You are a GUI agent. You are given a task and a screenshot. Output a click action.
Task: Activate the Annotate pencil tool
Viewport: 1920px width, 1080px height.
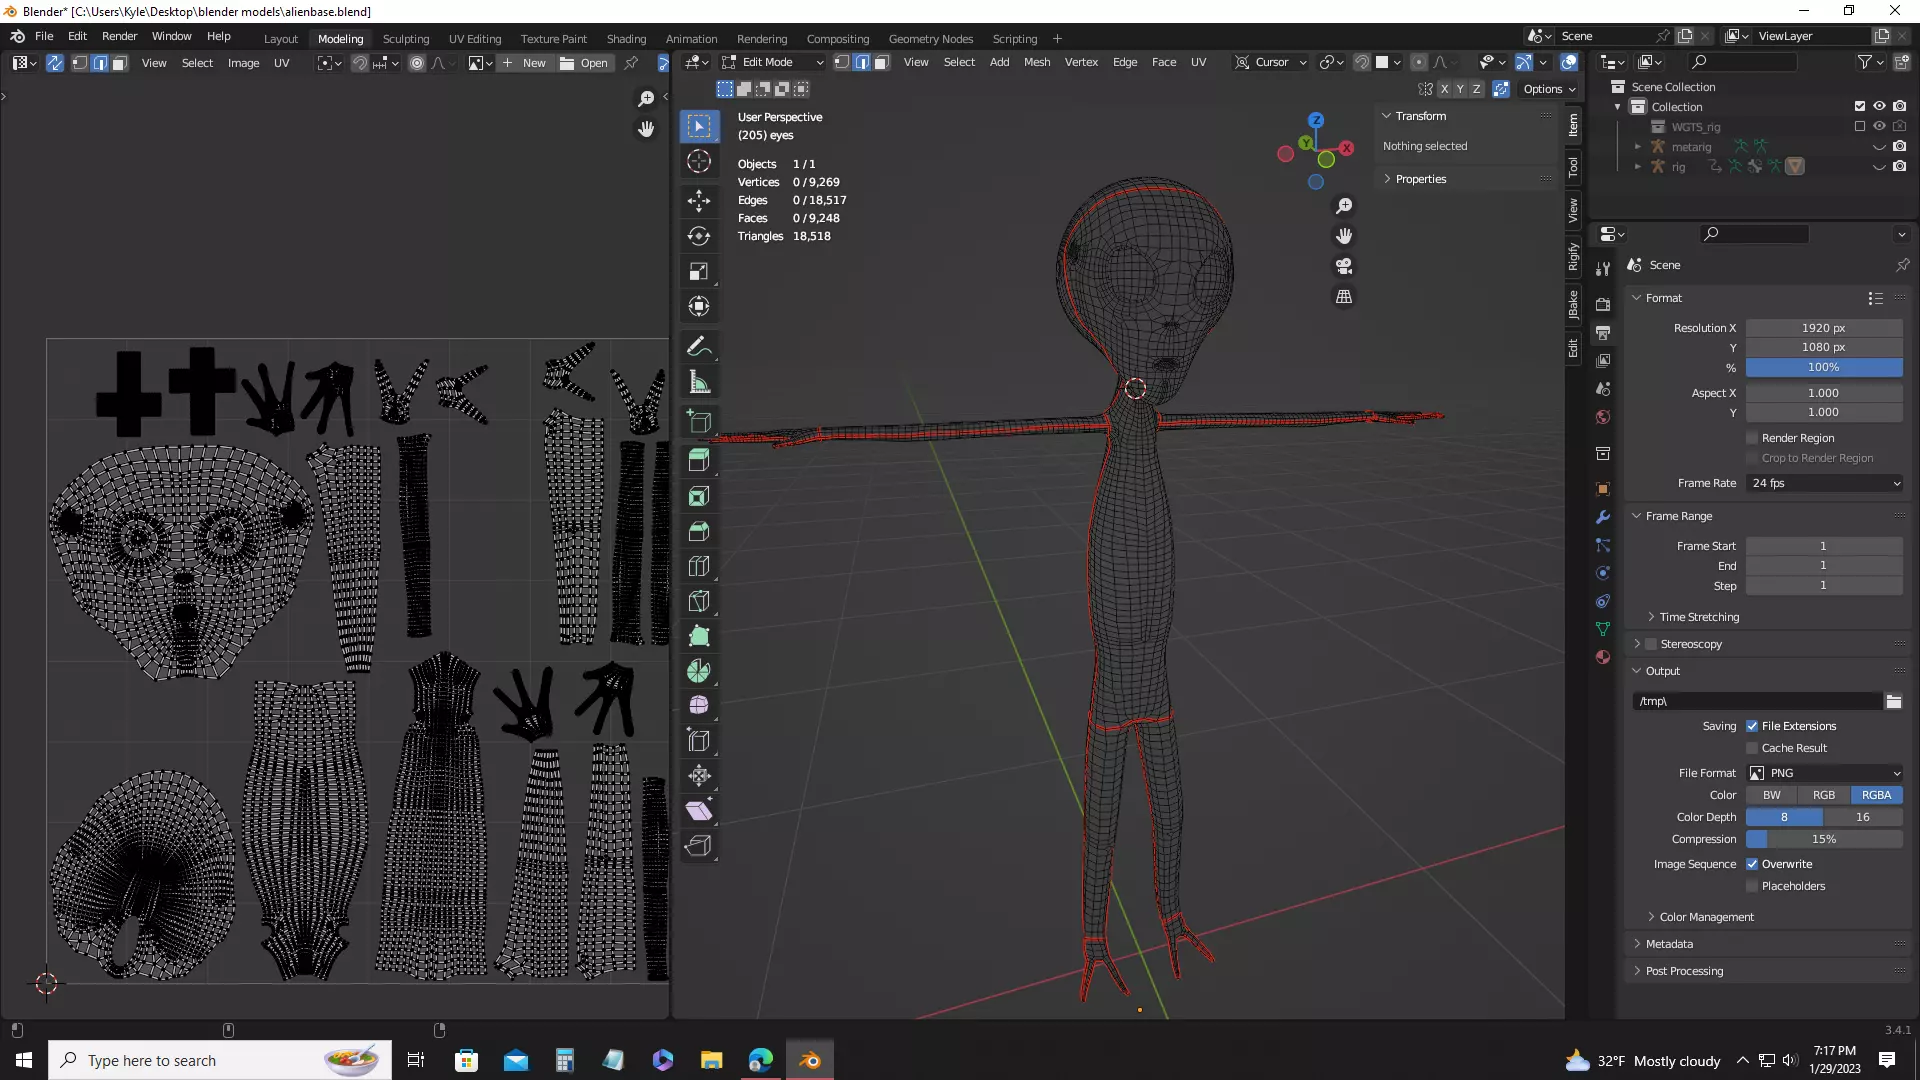click(699, 346)
